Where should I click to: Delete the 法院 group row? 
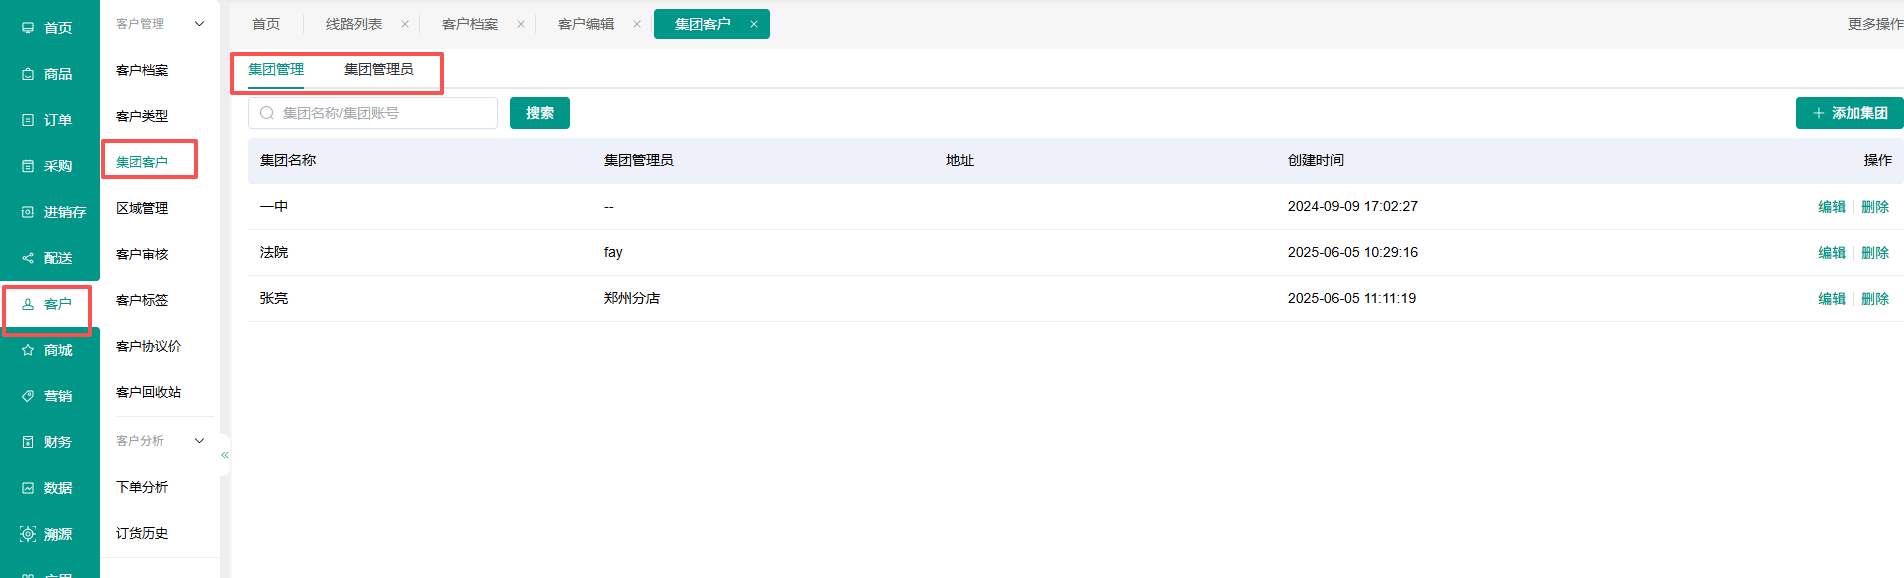1875,253
